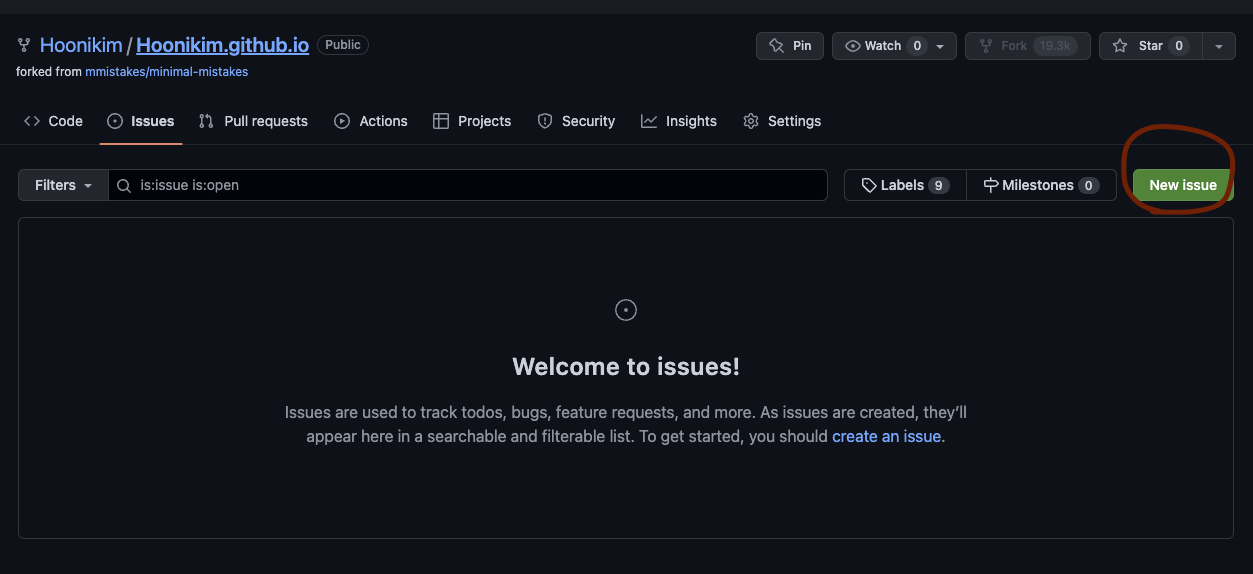Click the Star count 0
The width and height of the screenshot is (1253, 574).
tap(1179, 46)
